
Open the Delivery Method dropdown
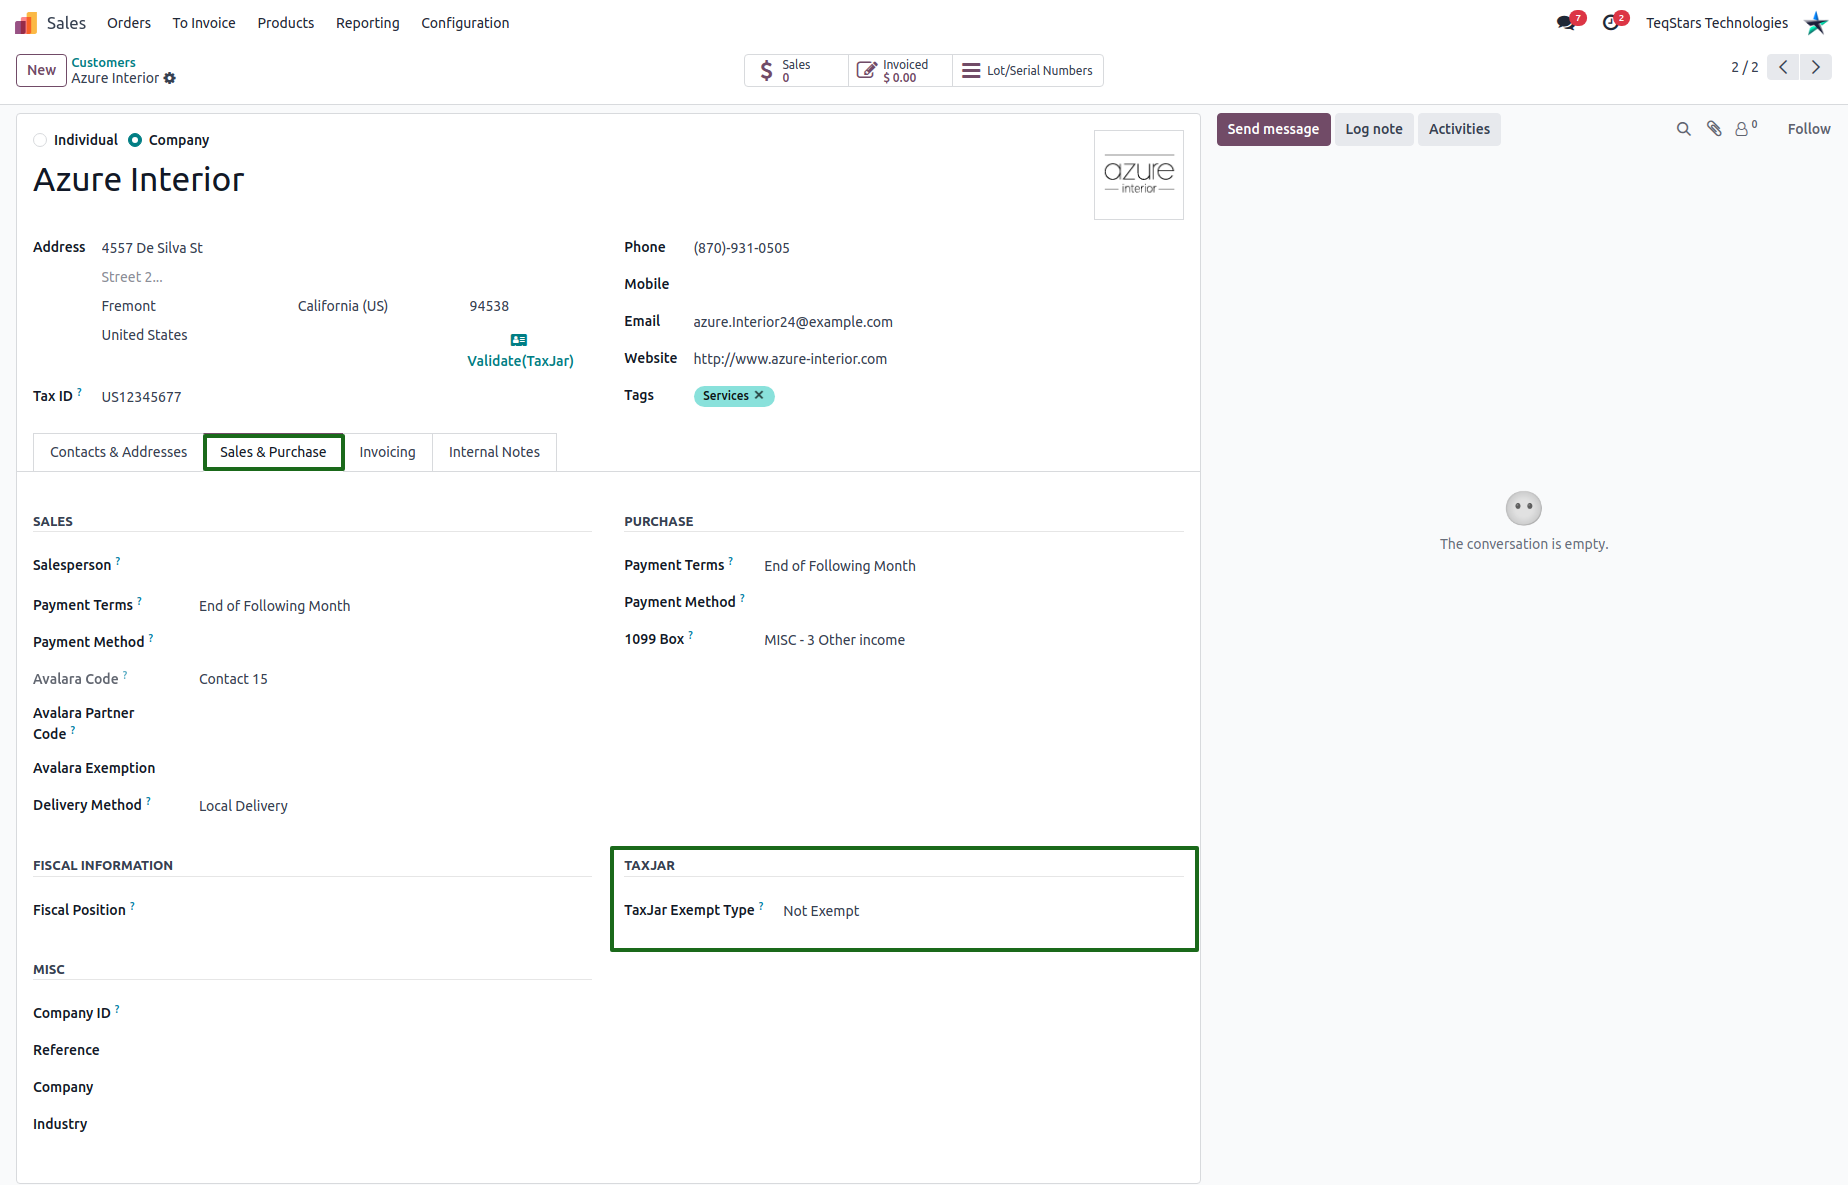click(x=395, y=806)
